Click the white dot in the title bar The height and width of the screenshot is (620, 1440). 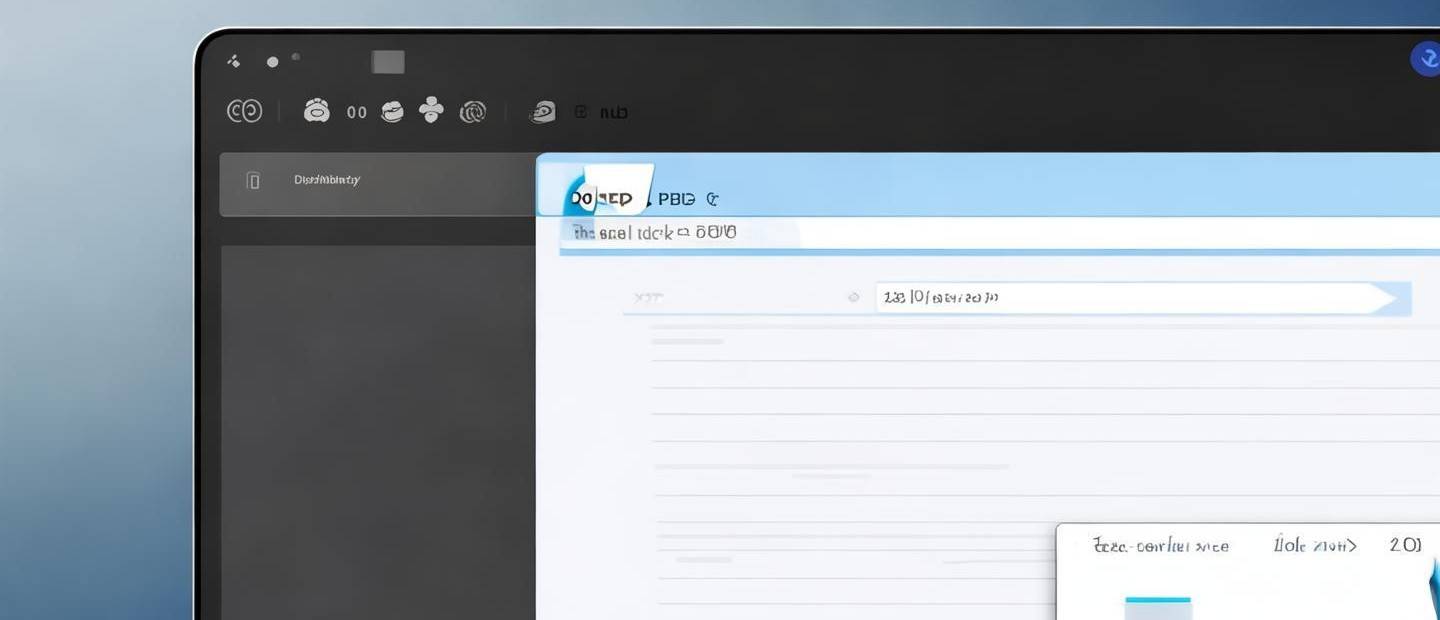click(x=272, y=62)
